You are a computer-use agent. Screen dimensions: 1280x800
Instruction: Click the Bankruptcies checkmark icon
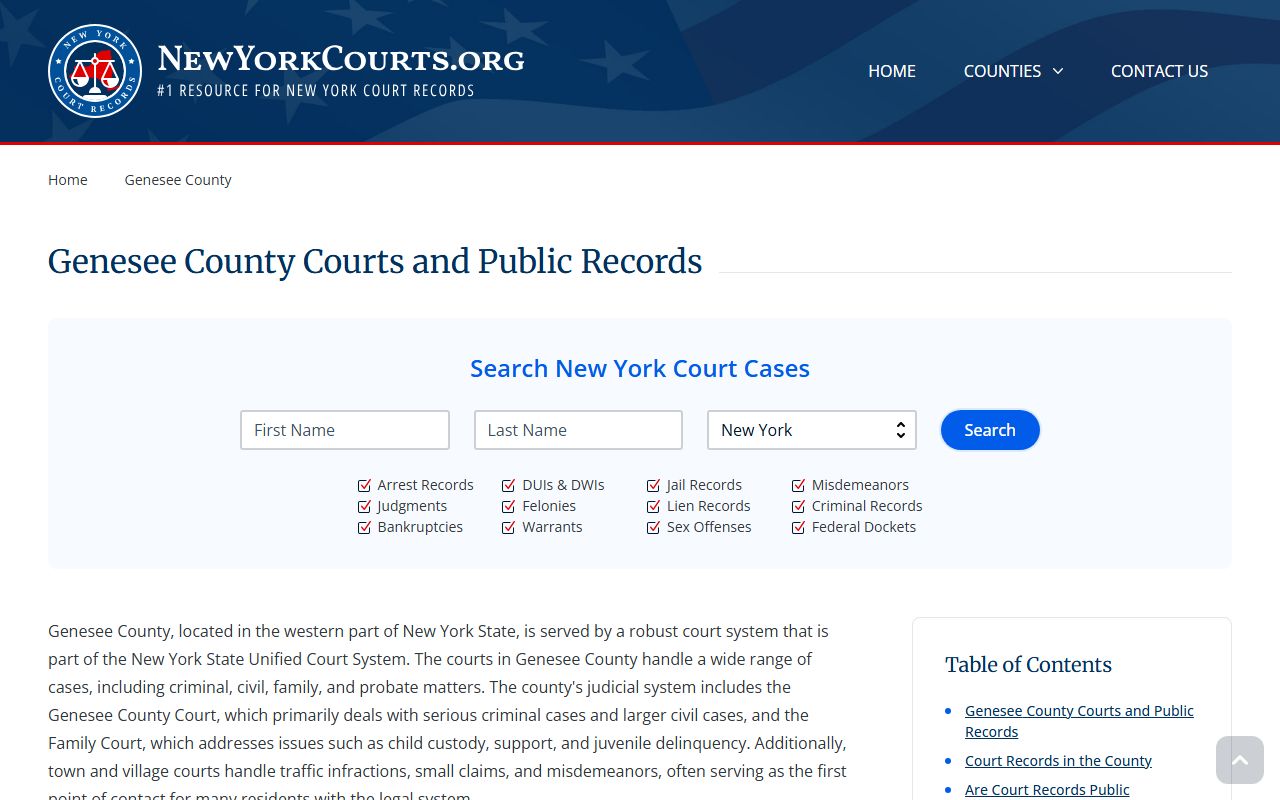pyautogui.click(x=364, y=527)
